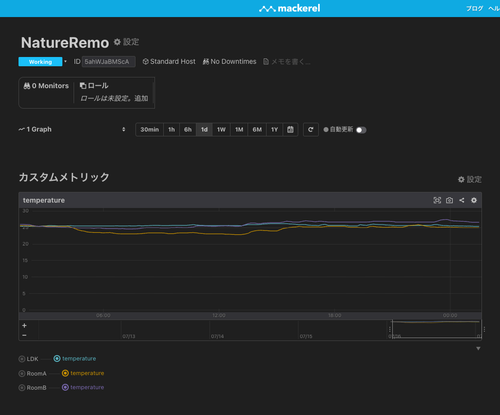Image resolution: width=500 pixels, height=415 pixels.
Task: Click the plus zoom-in button on timeline
Action: coord(24,326)
